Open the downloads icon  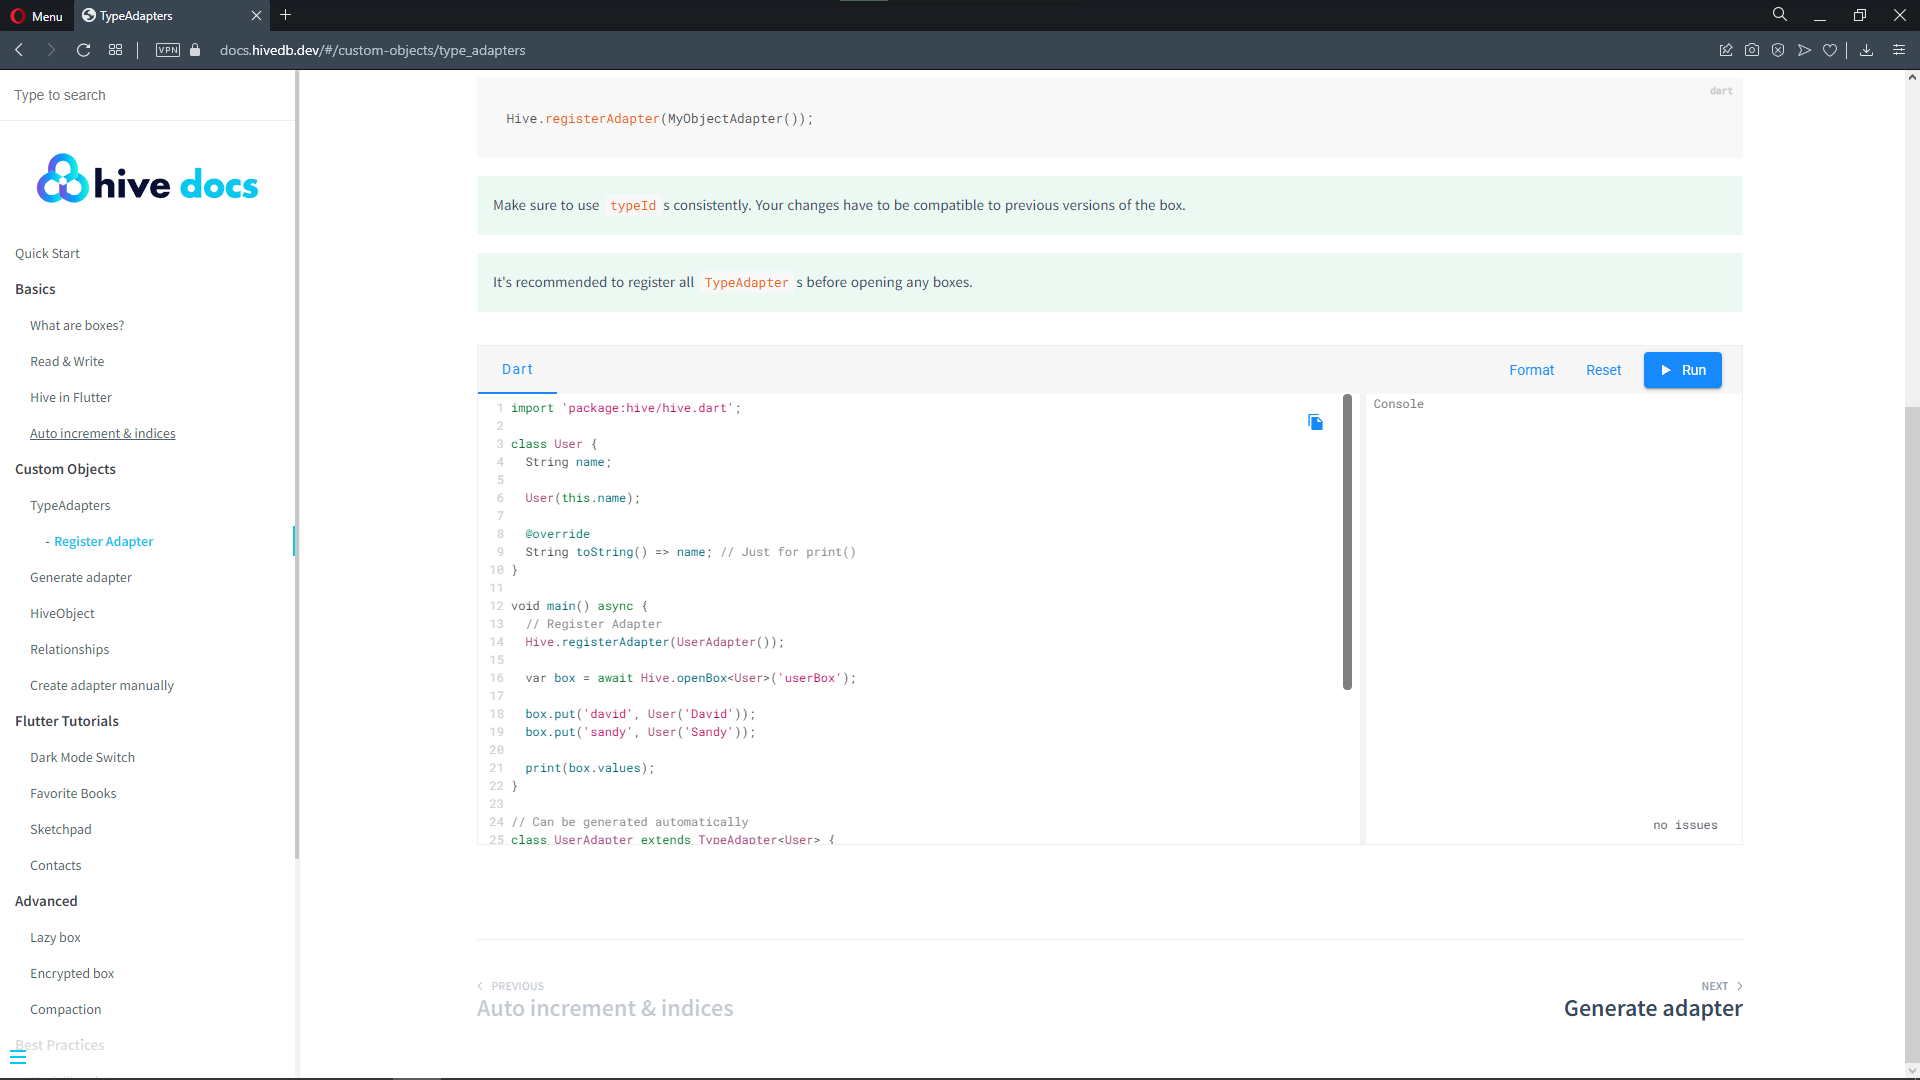click(1866, 50)
